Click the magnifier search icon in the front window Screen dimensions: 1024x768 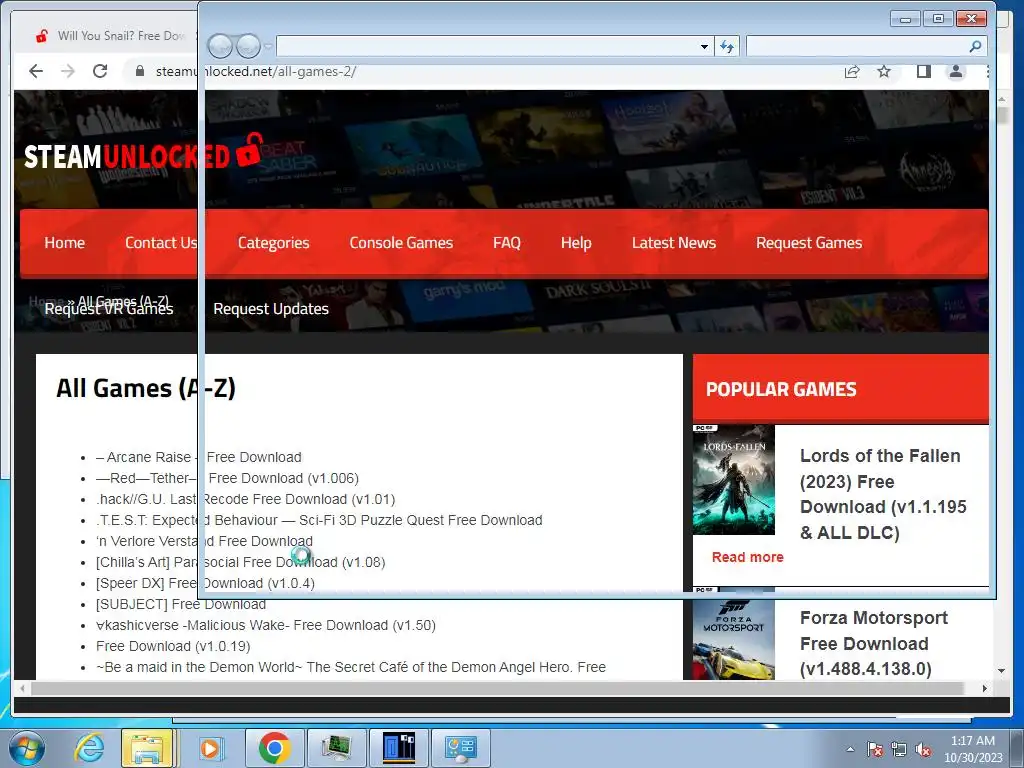(x=975, y=46)
